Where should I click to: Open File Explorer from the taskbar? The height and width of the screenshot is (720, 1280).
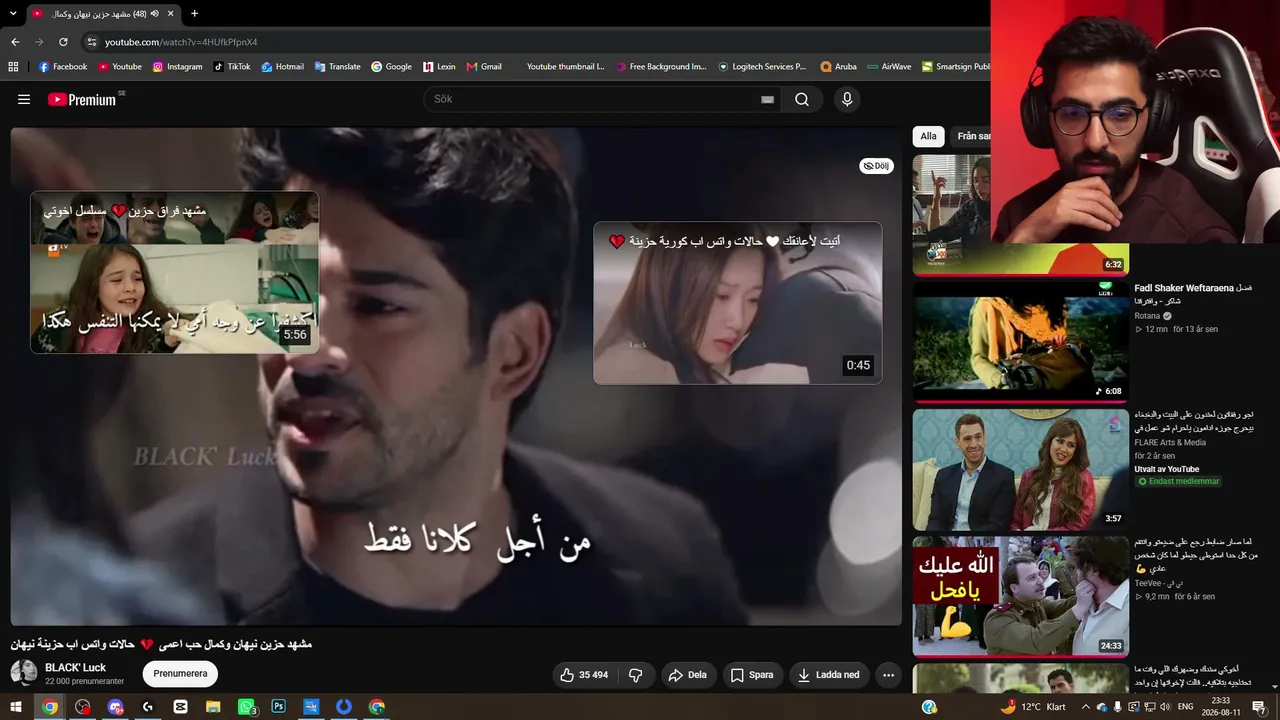213,706
